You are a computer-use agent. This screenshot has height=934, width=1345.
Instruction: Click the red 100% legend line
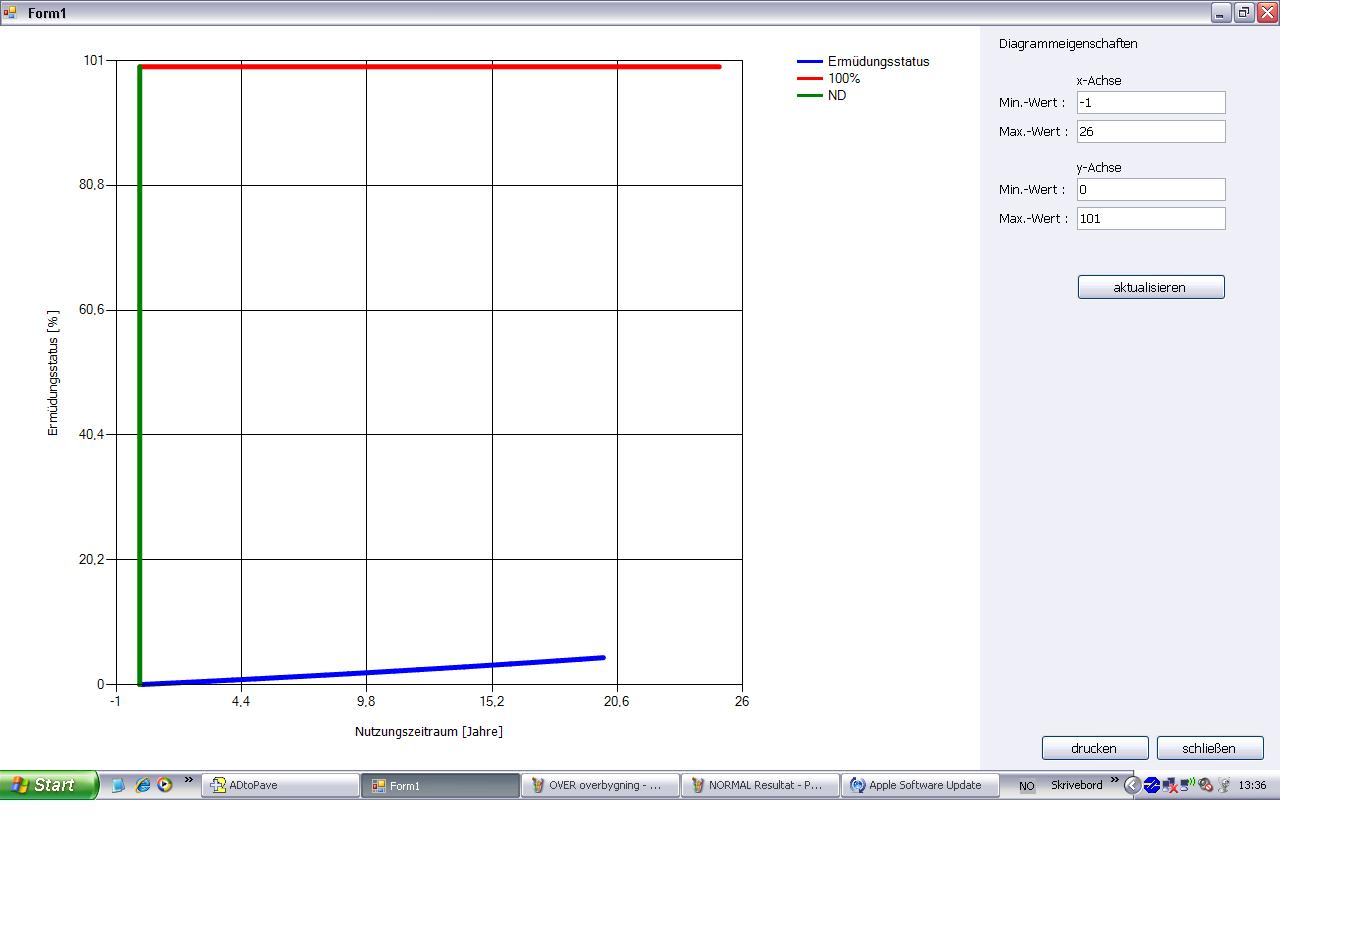809,79
